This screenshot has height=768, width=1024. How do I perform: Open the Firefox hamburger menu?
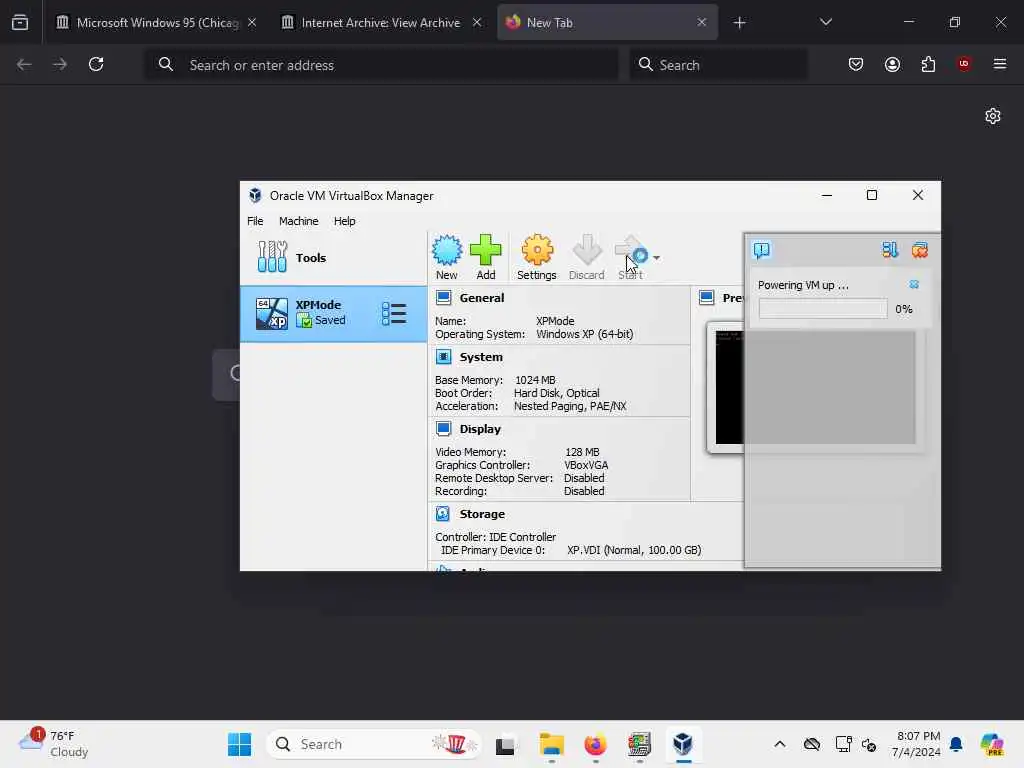click(999, 64)
